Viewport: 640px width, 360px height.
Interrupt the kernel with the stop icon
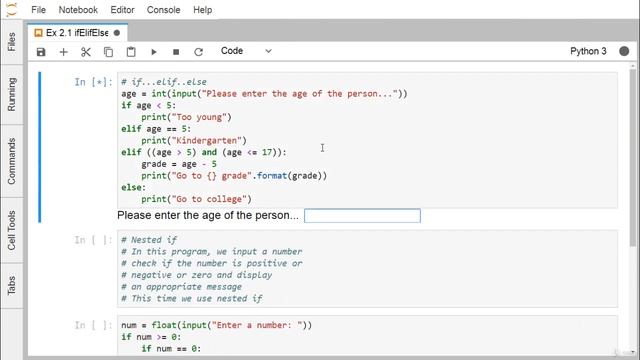click(176, 52)
